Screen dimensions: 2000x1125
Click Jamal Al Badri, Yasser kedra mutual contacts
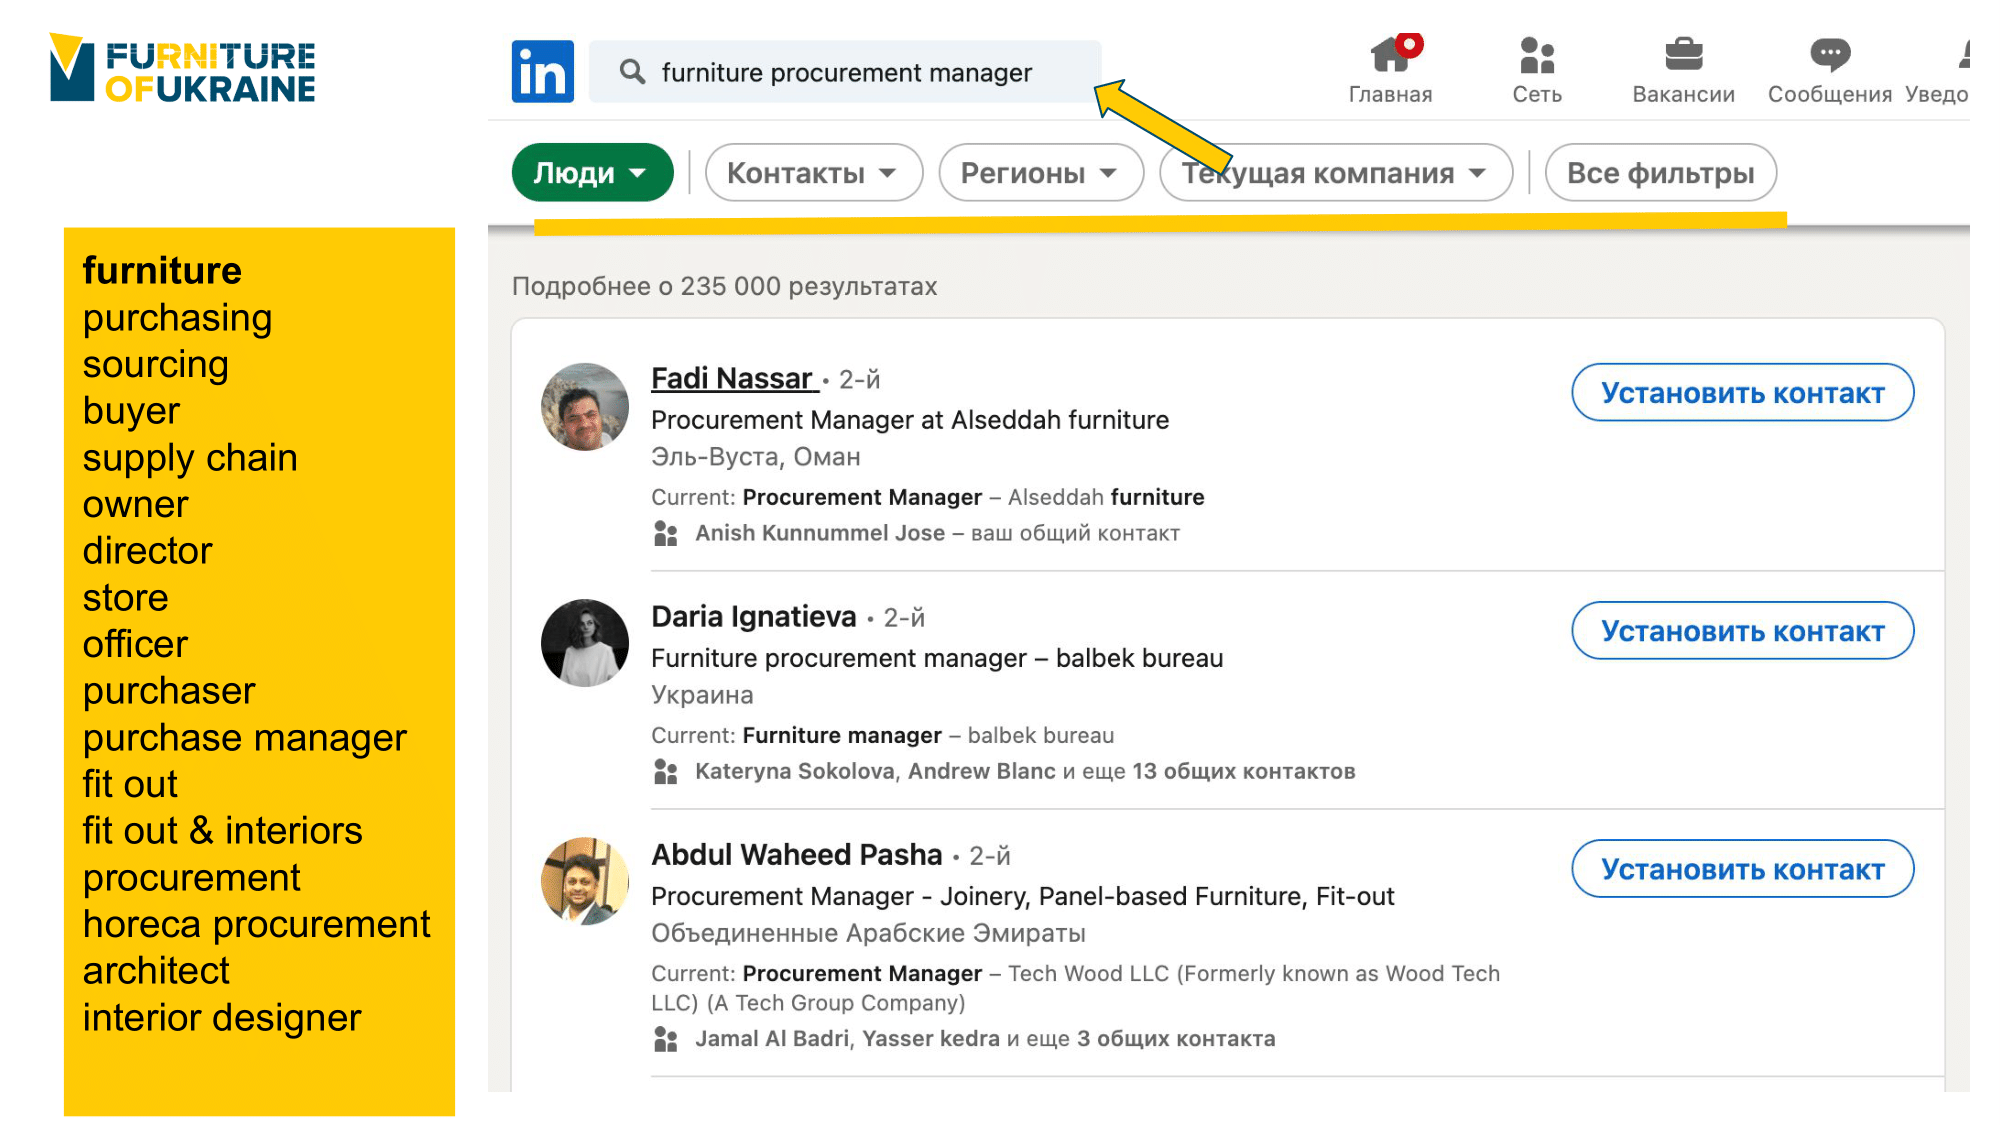(x=847, y=1039)
